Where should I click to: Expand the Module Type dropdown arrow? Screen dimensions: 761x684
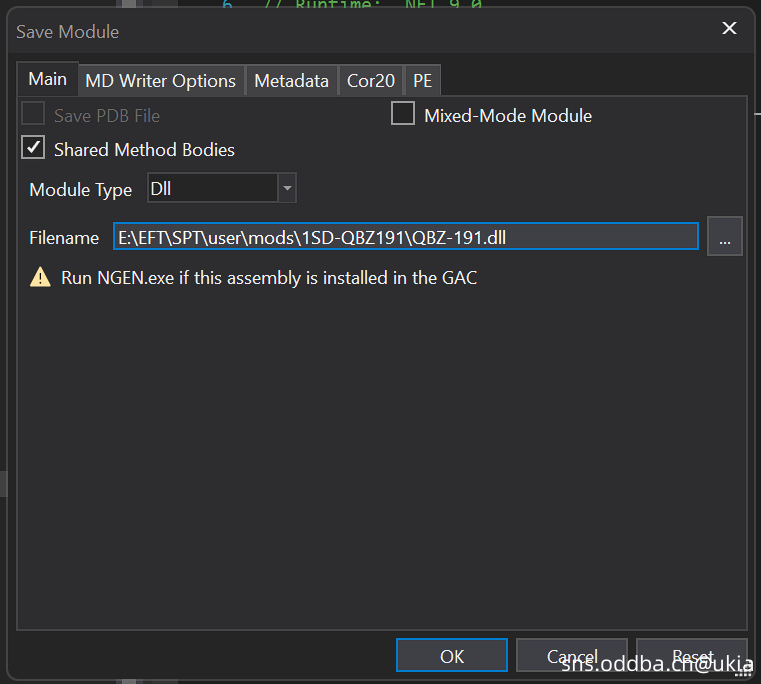[287, 188]
